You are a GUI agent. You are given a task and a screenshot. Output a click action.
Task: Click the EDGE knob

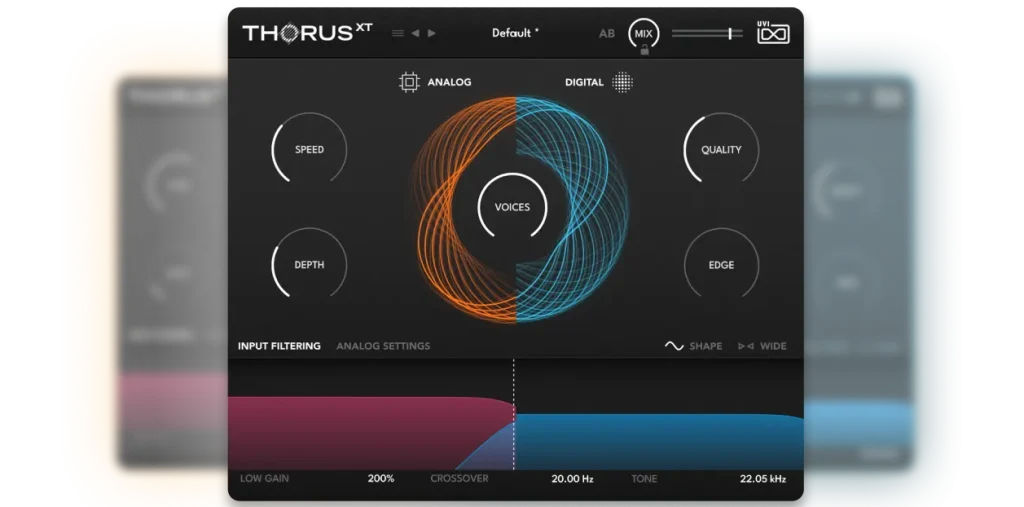(722, 265)
